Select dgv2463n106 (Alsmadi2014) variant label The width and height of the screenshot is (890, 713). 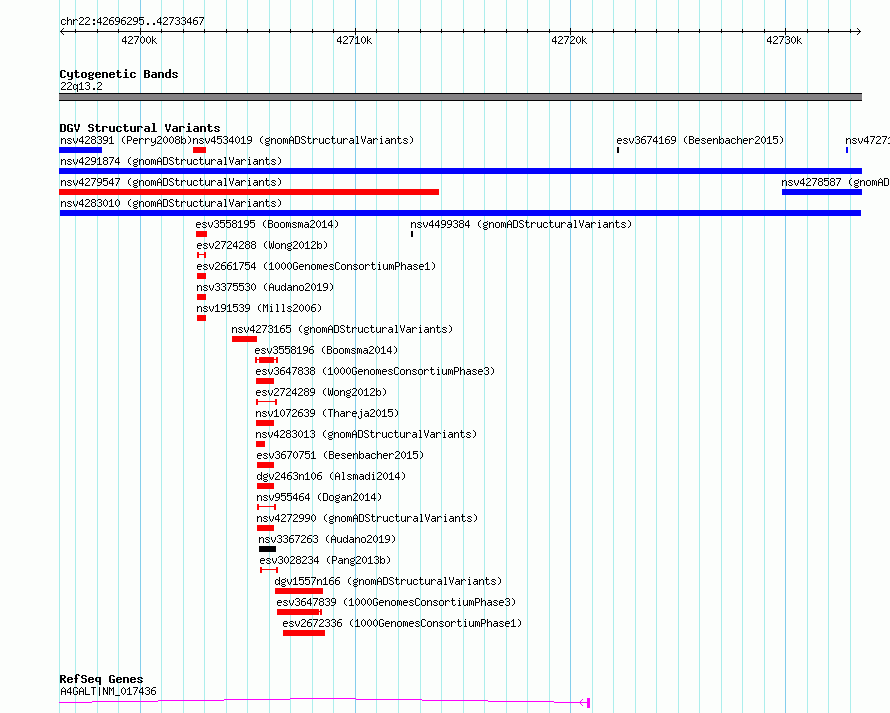click(331, 476)
